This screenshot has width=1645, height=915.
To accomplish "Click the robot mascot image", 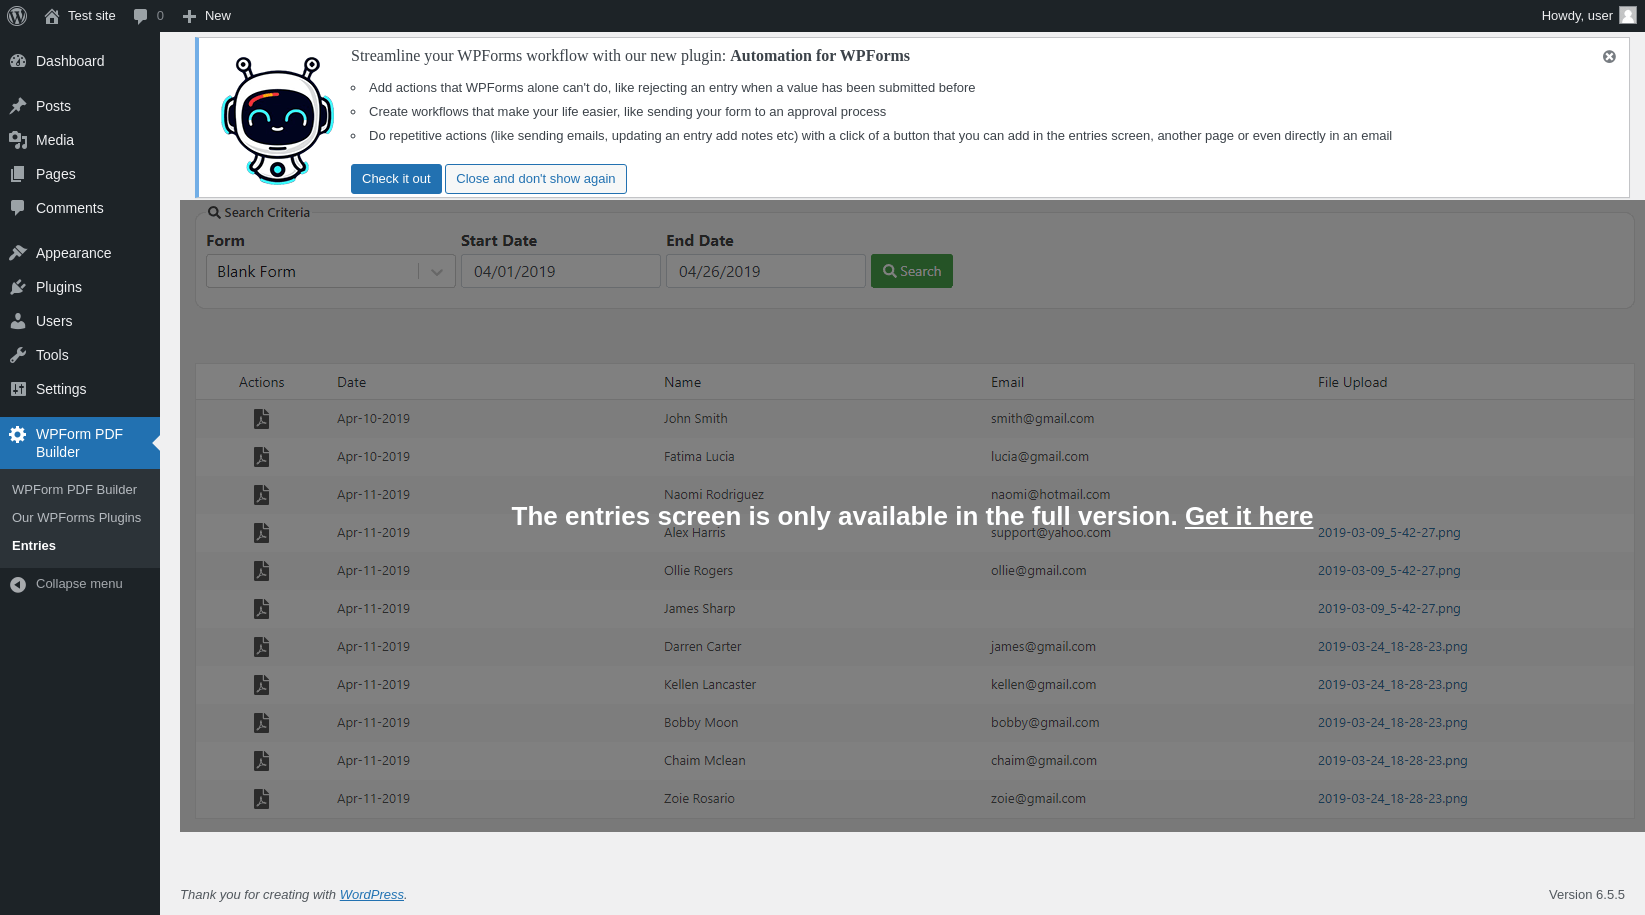I will (277, 120).
